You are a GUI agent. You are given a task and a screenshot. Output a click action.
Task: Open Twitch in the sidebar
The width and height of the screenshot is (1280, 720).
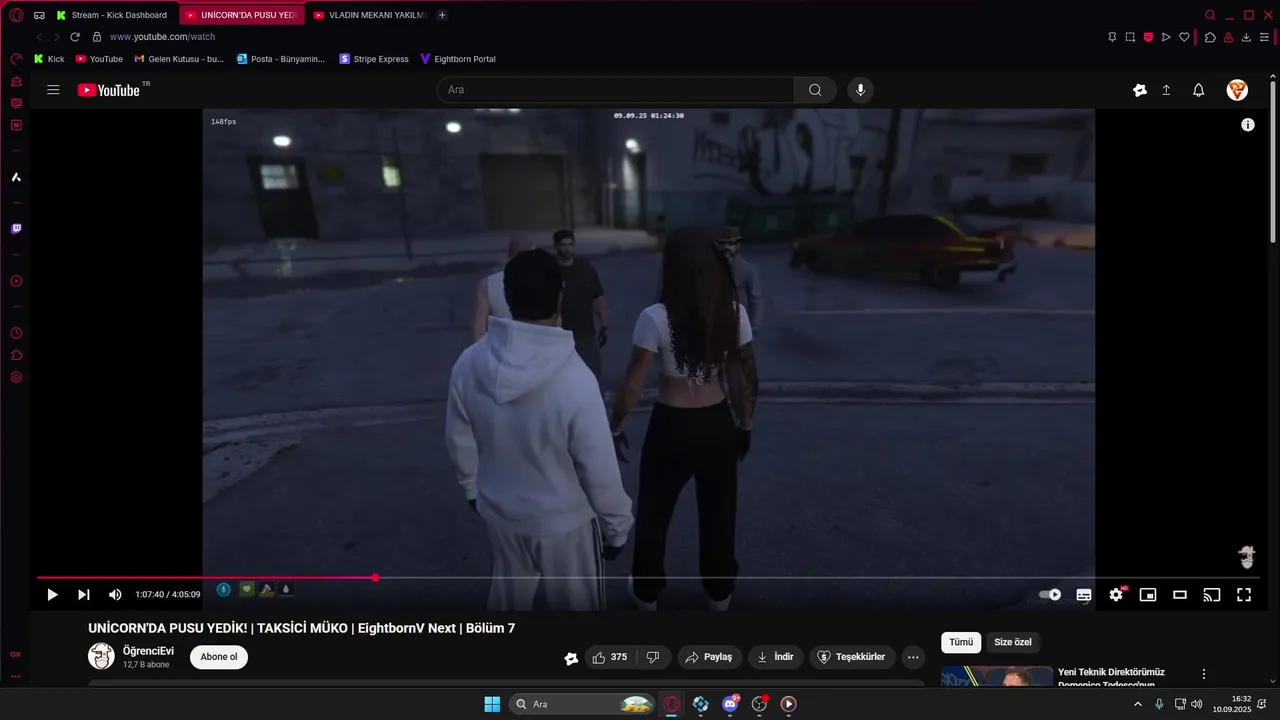16,229
